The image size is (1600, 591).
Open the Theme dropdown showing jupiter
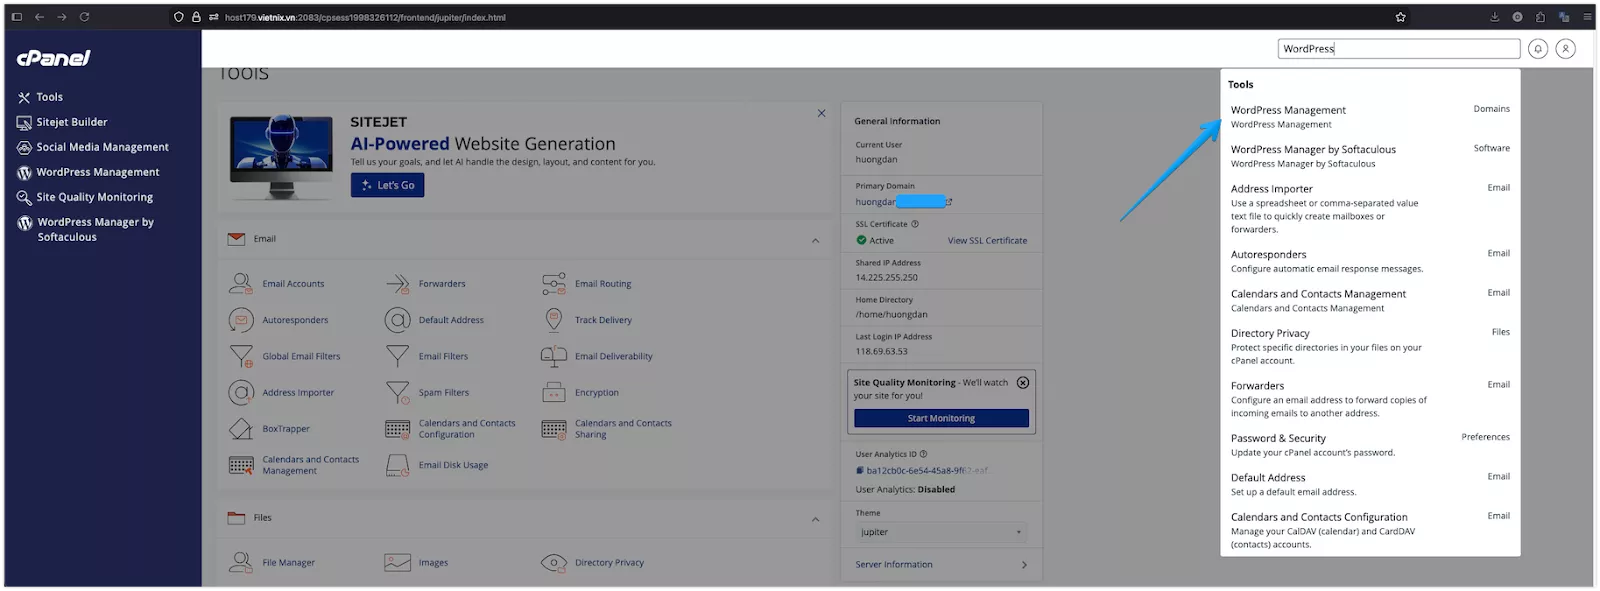940,532
